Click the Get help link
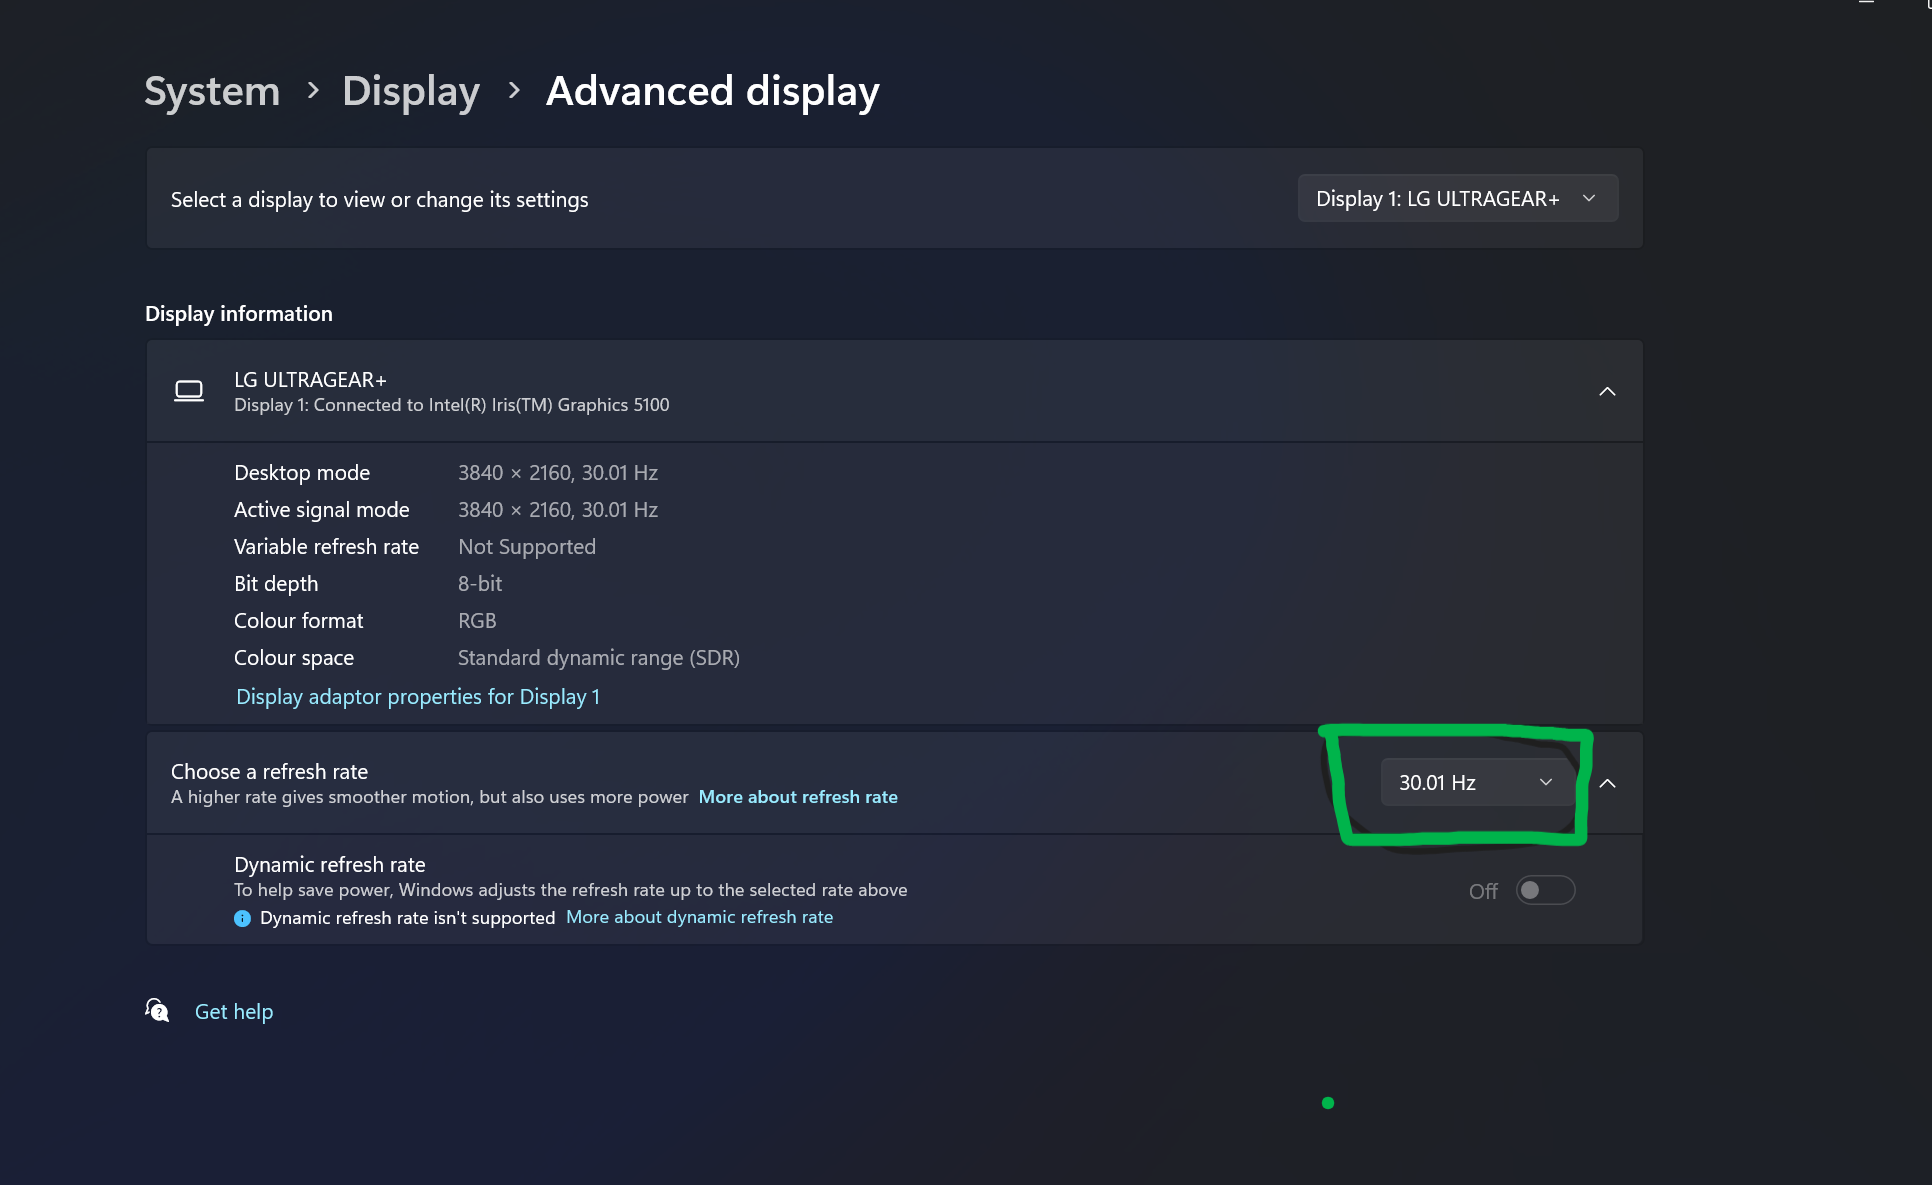Screen dimensions: 1932x1185 pos(234,1012)
